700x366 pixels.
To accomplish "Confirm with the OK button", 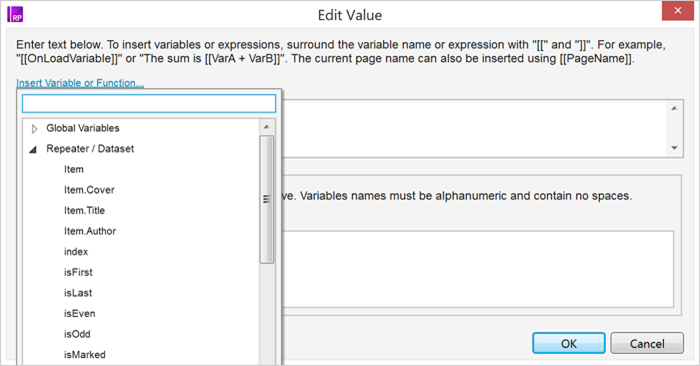I will click(x=569, y=343).
